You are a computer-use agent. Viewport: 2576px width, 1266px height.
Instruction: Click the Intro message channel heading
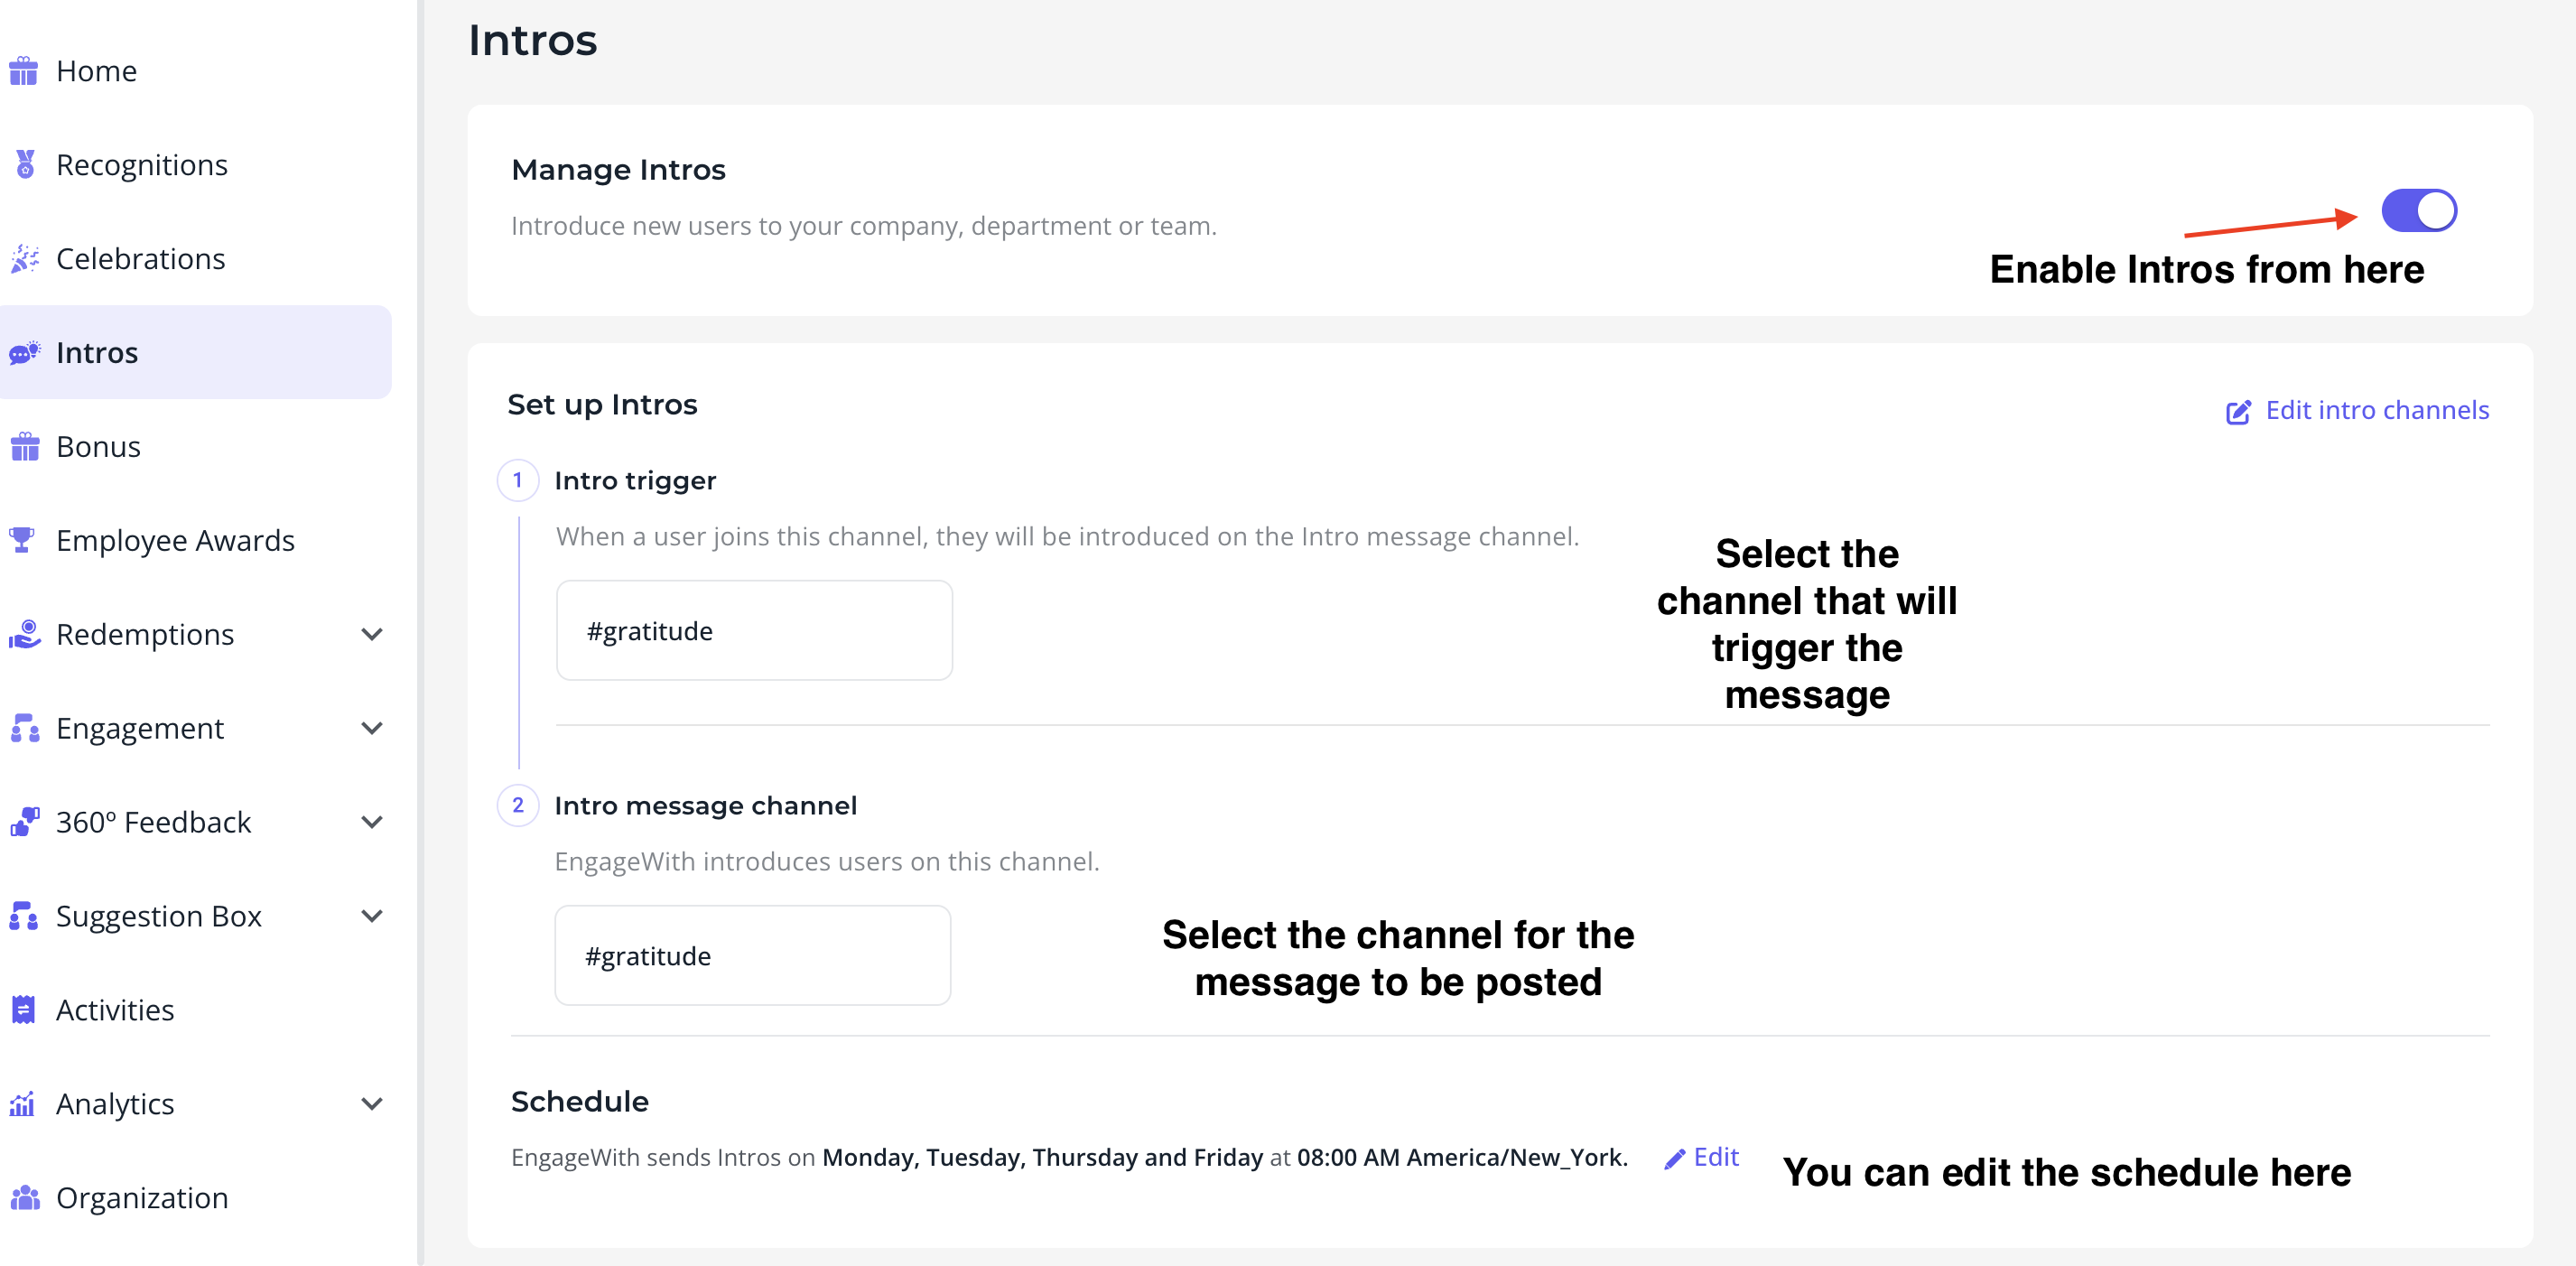tap(706, 806)
